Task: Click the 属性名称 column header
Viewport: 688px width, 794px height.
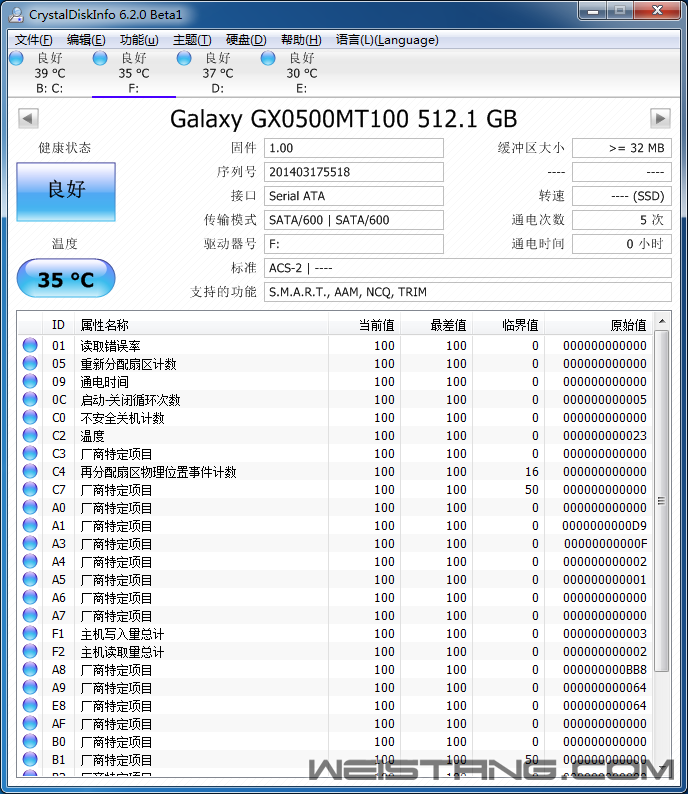Action: click(x=201, y=325)
